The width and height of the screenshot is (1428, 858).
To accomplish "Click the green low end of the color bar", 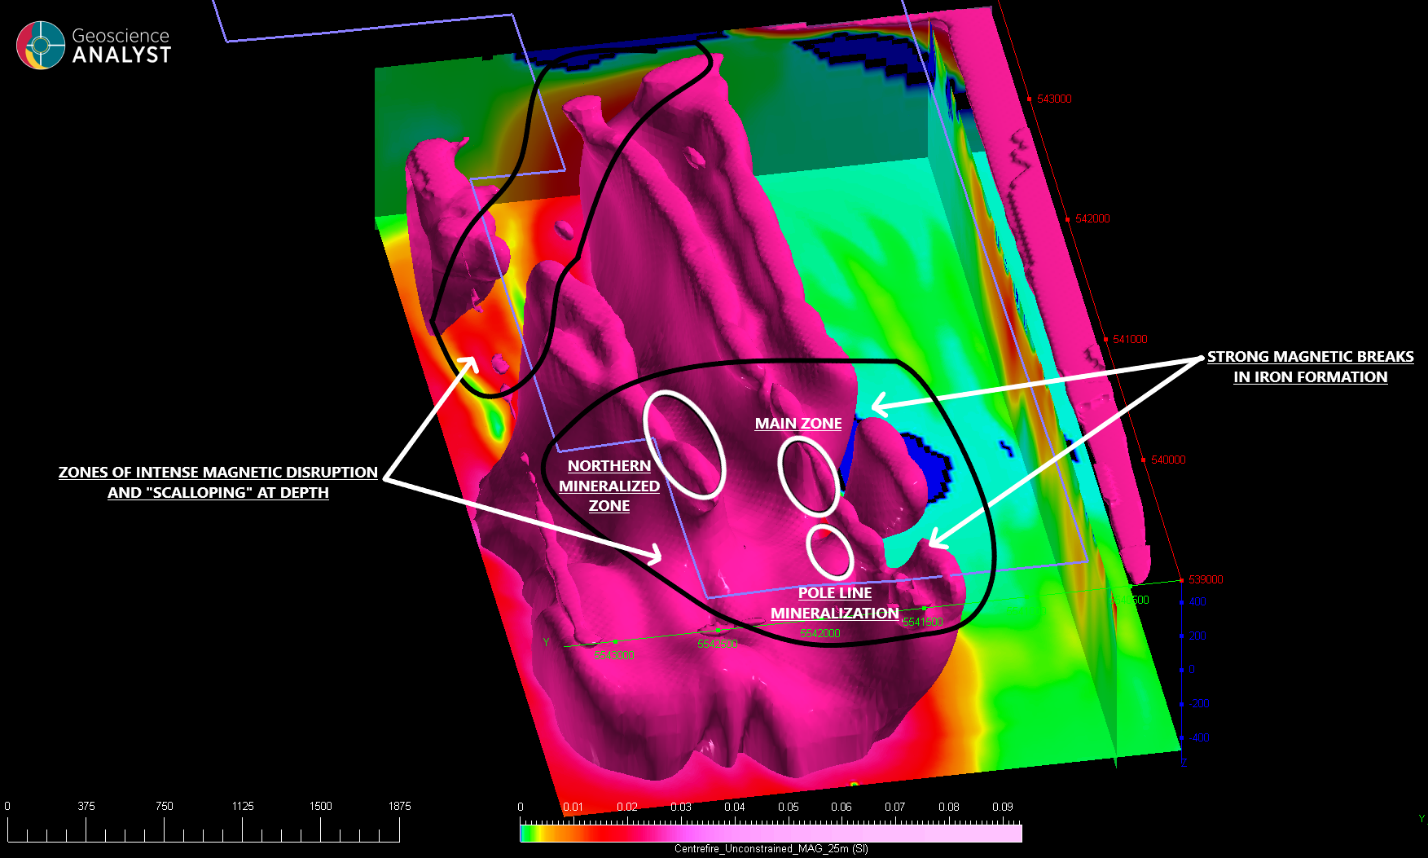I will tap(526, 833).
